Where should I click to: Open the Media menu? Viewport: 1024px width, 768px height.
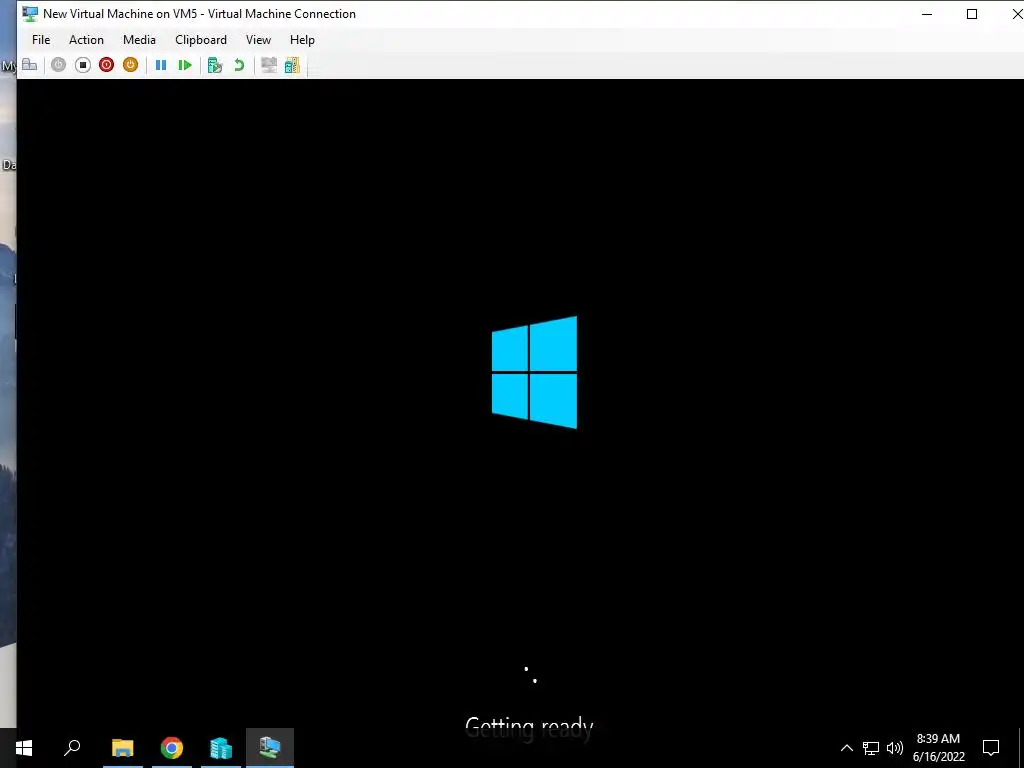click(x=139, y=40)
